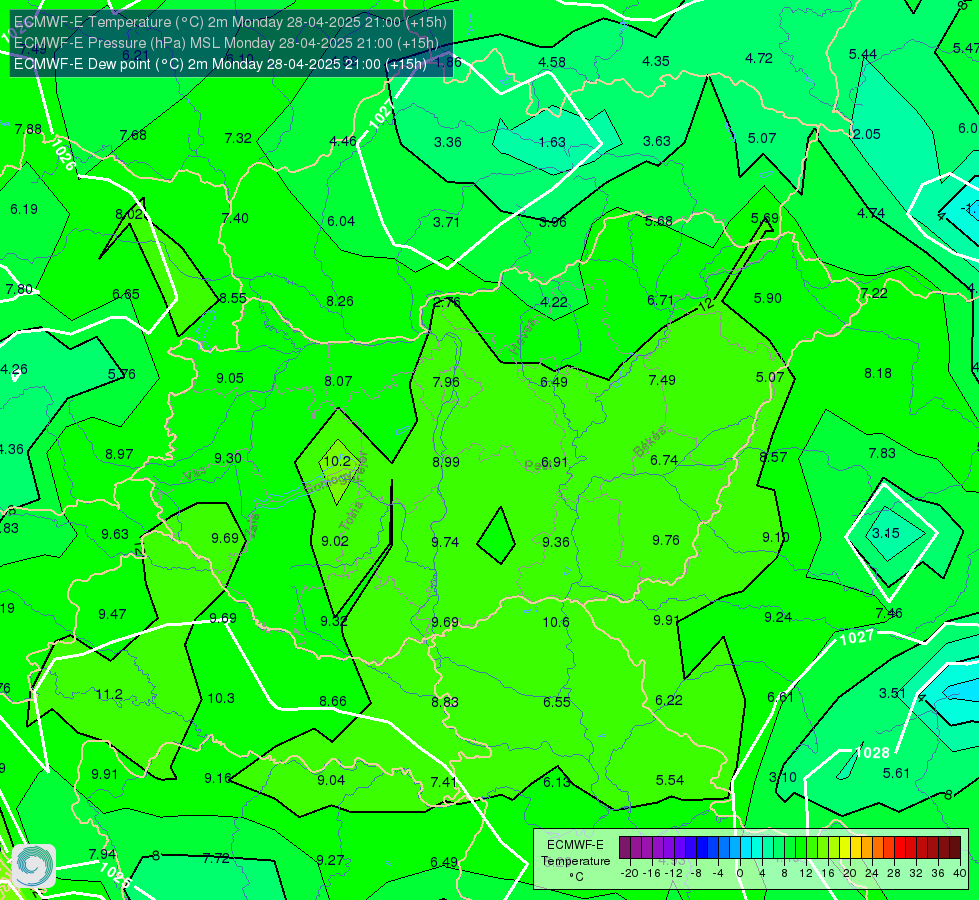Click the 9.76 dew point value
The image size is (979, 900).
point(666,540)
